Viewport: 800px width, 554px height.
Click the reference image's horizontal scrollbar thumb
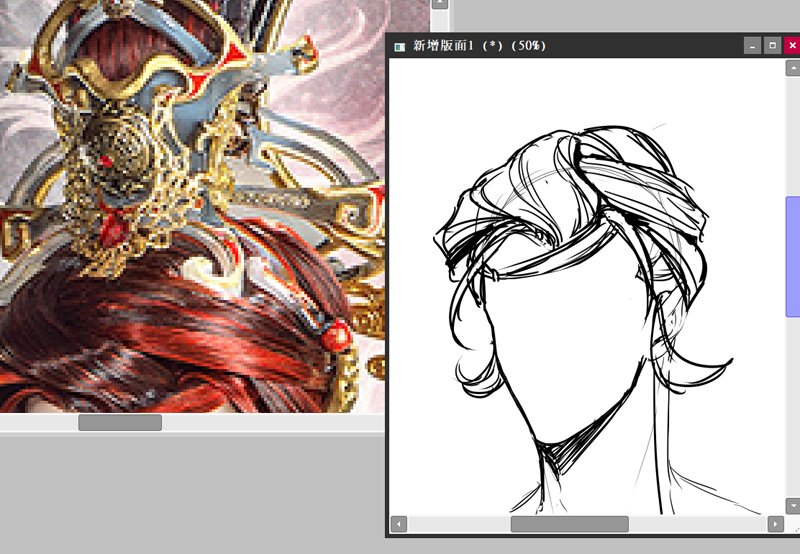point(120,423)
